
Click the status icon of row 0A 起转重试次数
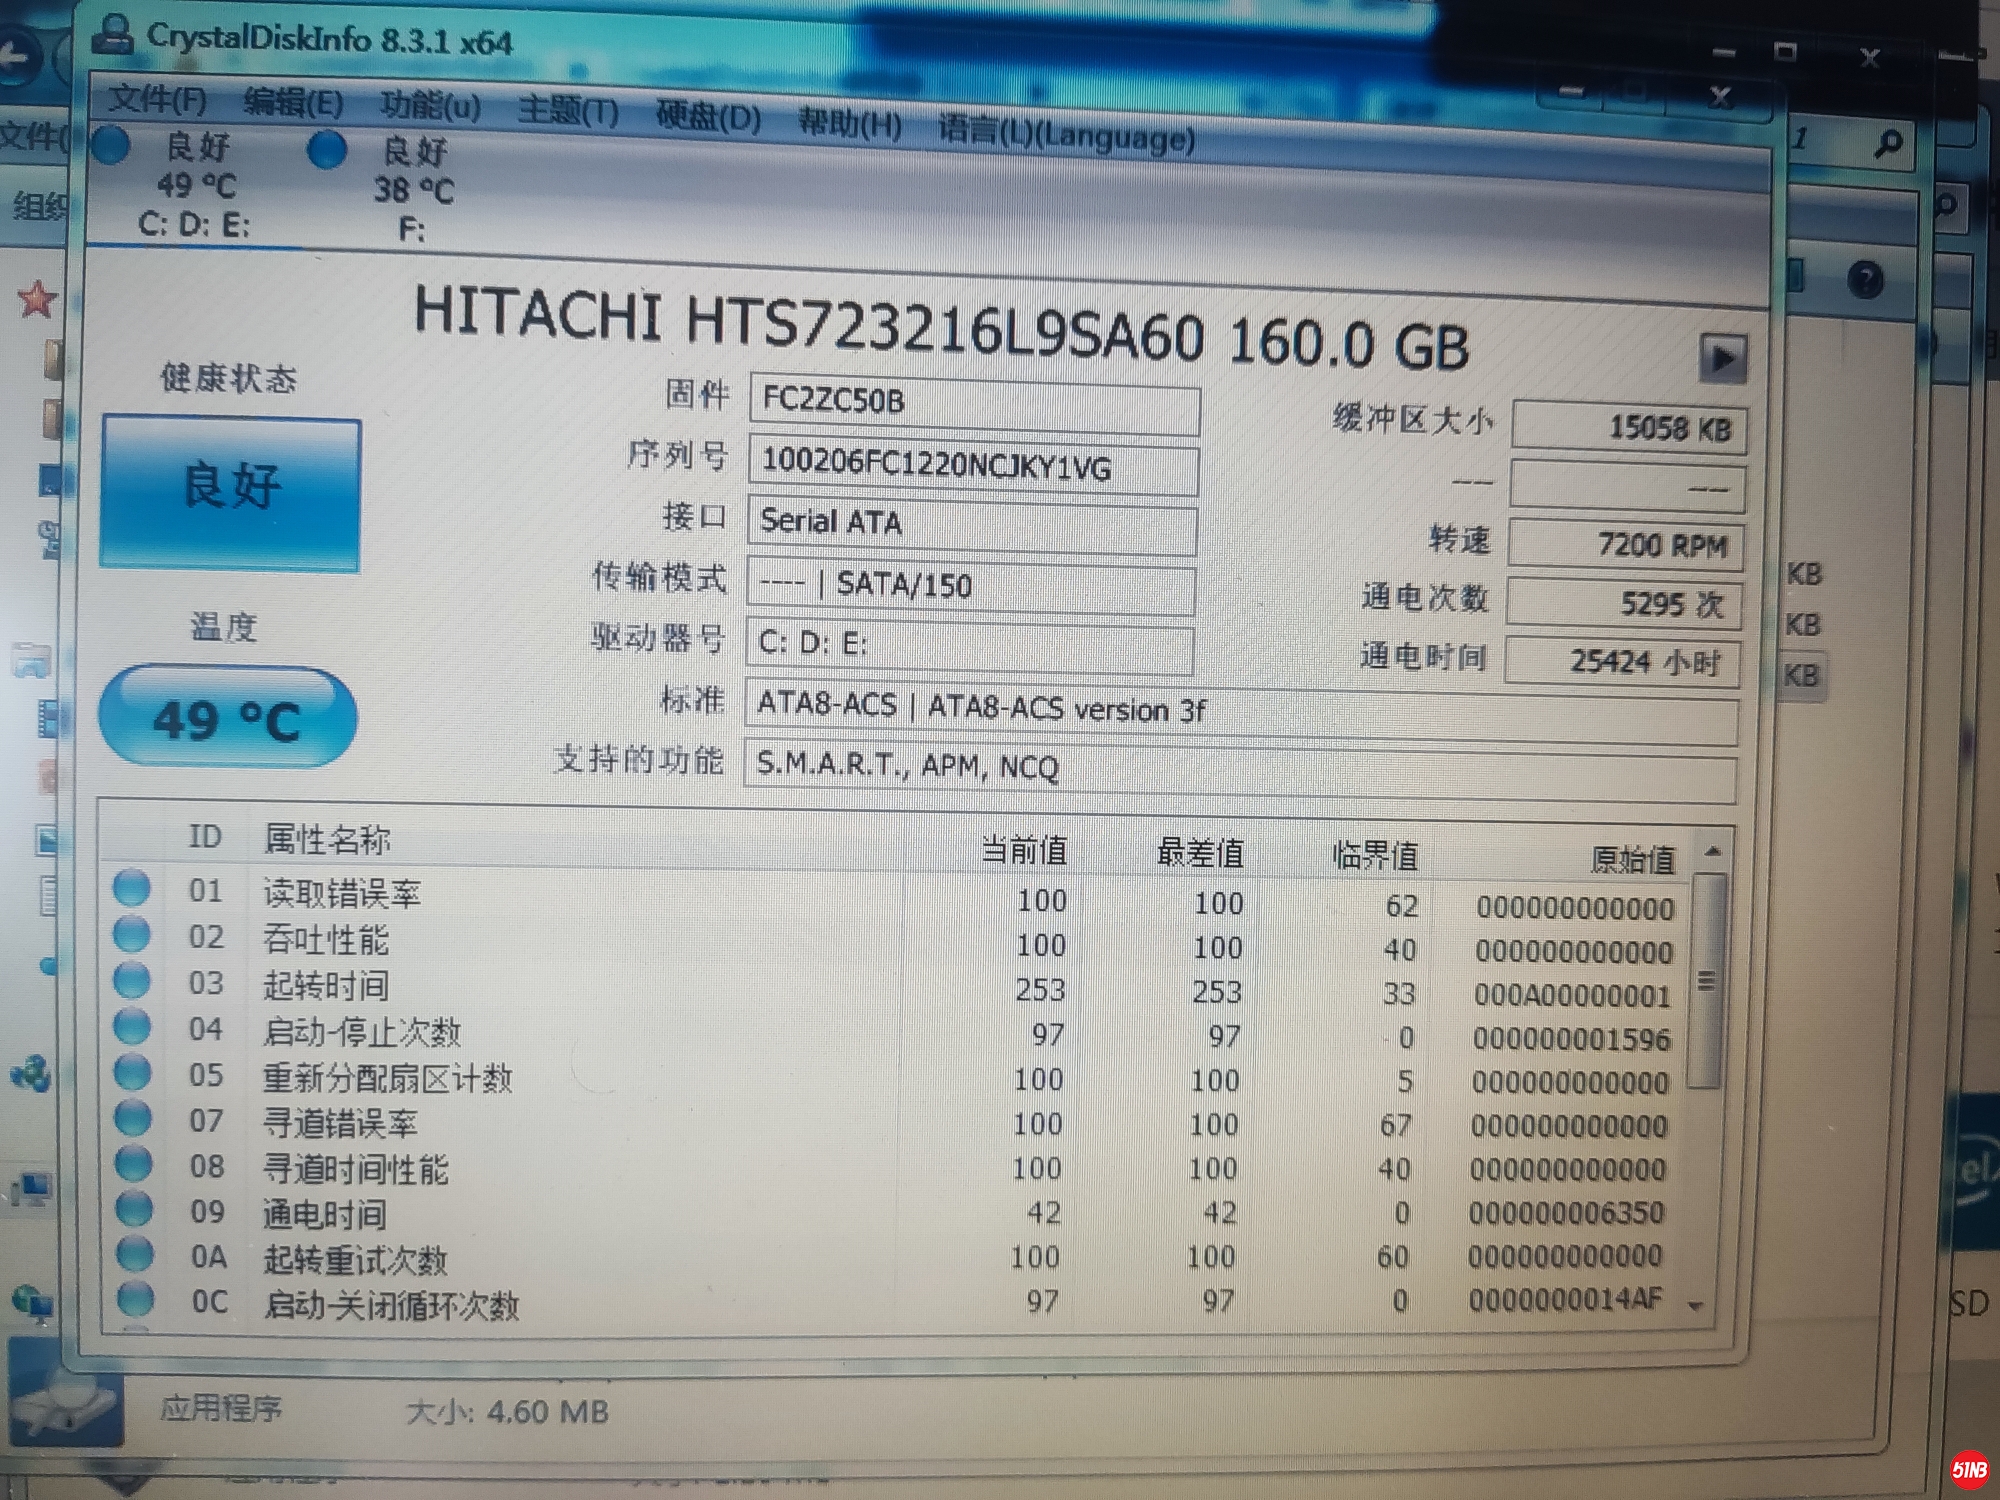pyautogui.click(x=136, y=1253)
